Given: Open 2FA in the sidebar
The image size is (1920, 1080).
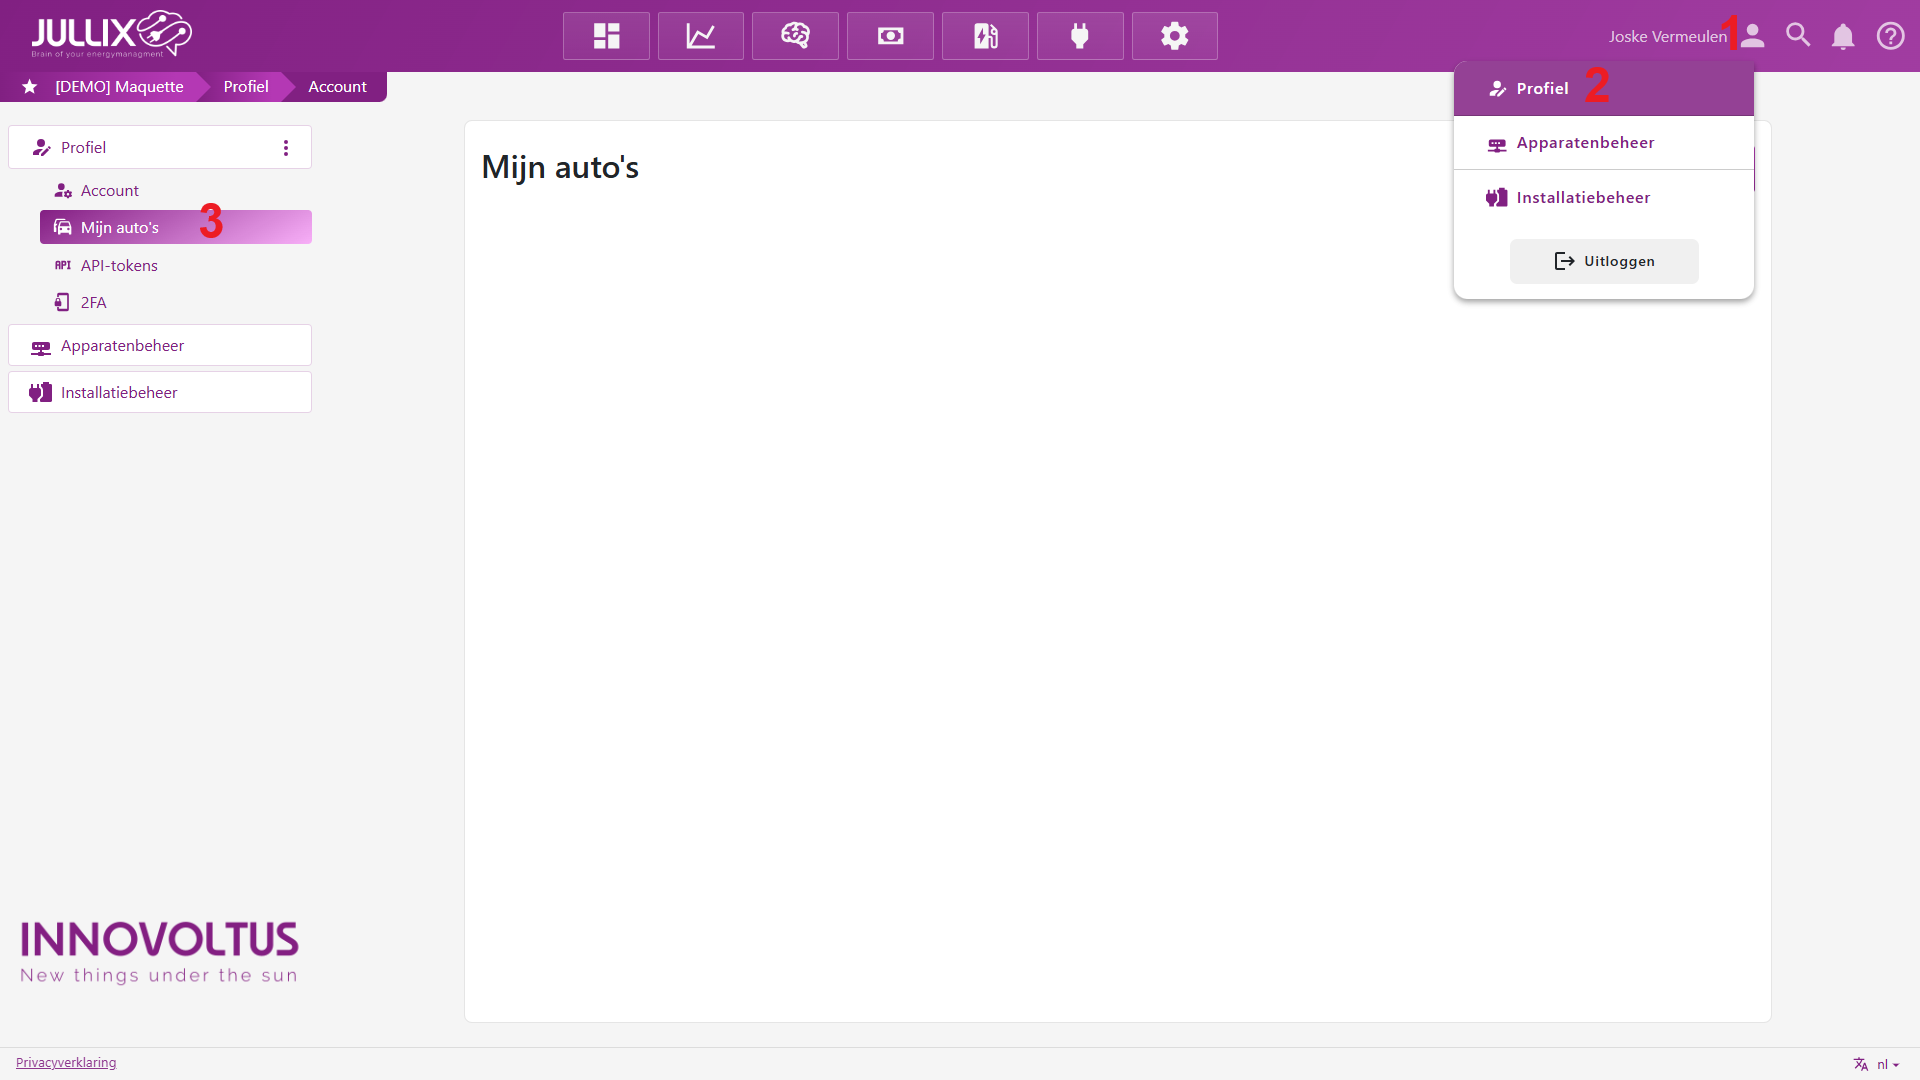Looking at the screenshot, I should click(93, 303).
